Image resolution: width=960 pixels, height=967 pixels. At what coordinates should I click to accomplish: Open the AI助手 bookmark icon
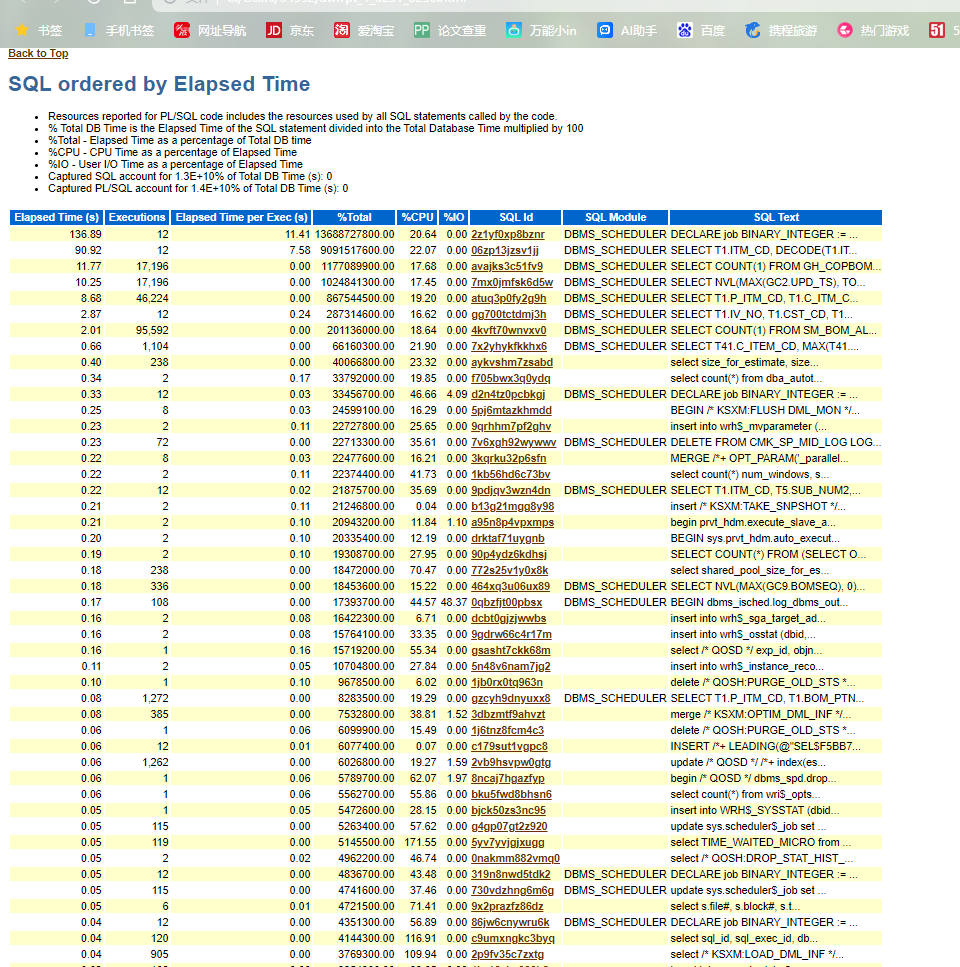pos(605,30)
